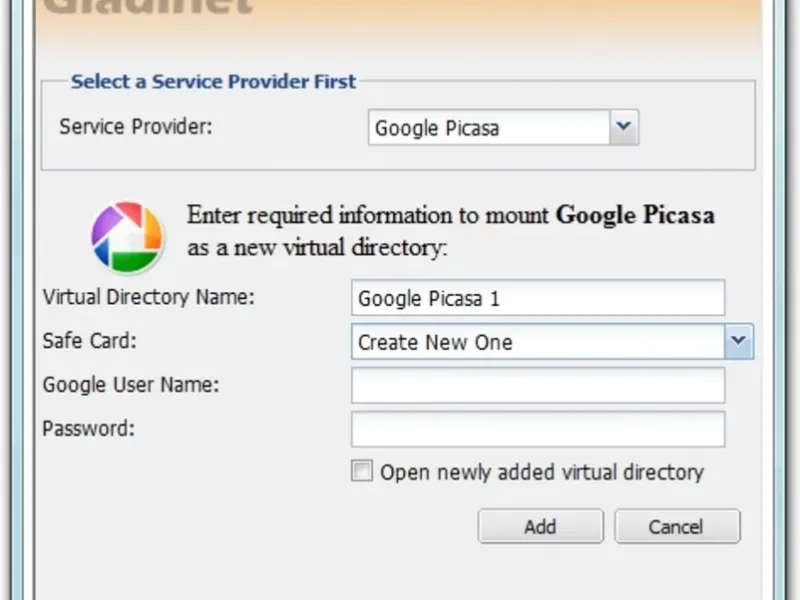Open the Safe Card dropdown arrow
The height and width of the screenshot is (600, 800).
click(739, 341)
